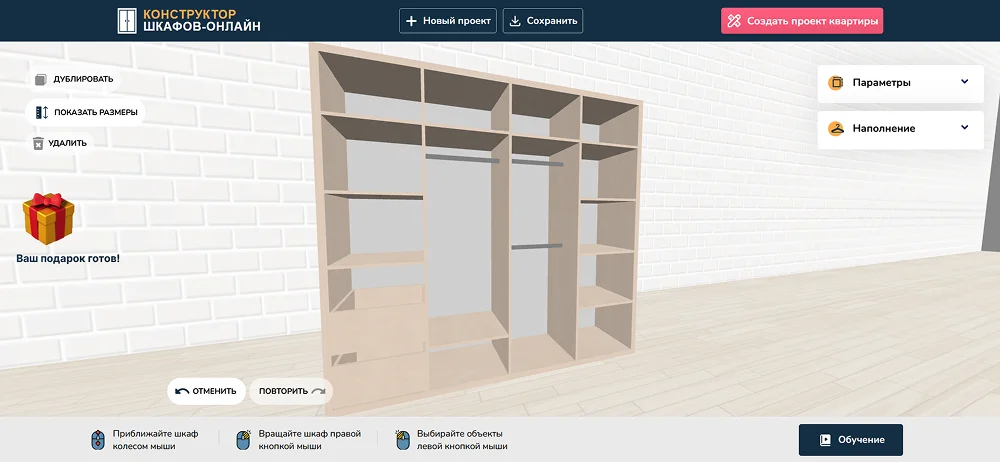Click the Наполнение hanger icon
This screenshot has width=1000, height=462.
tap(836, 128)
